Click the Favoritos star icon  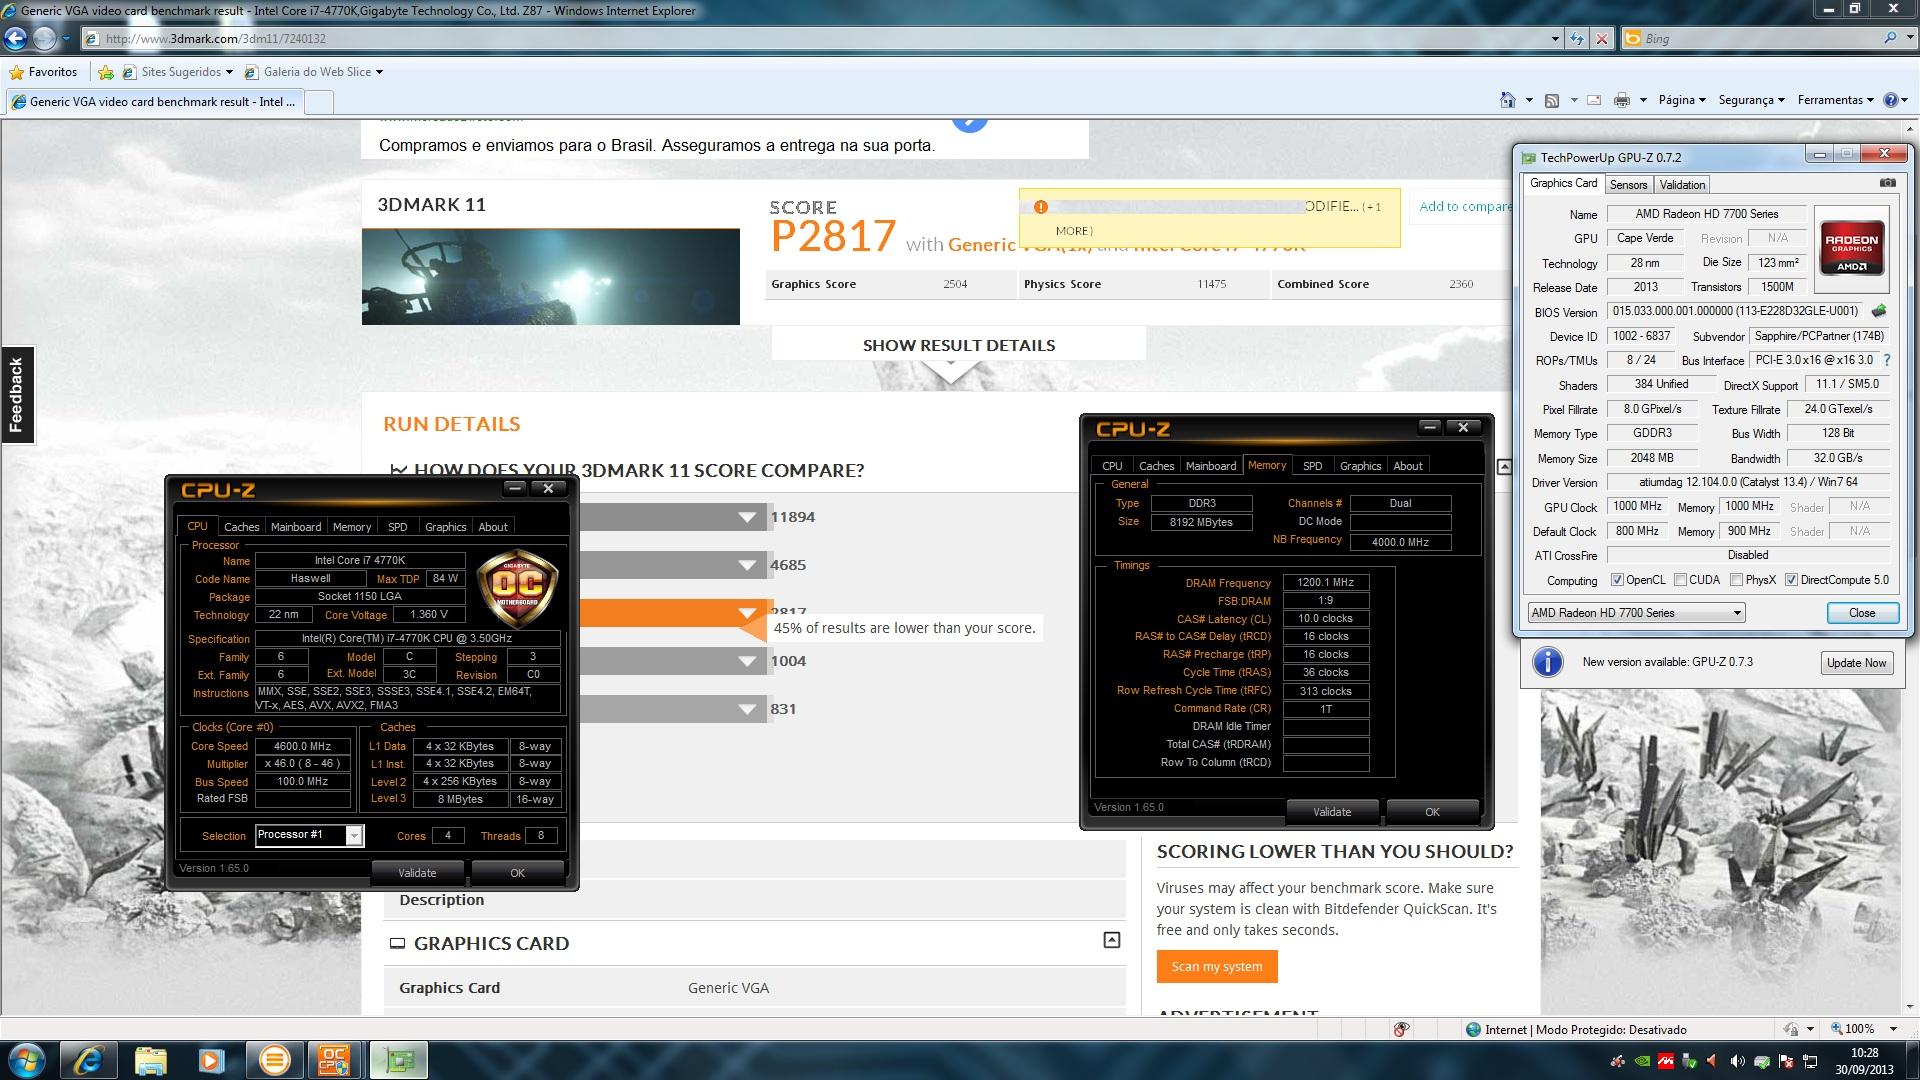click(x=16, y=72)
